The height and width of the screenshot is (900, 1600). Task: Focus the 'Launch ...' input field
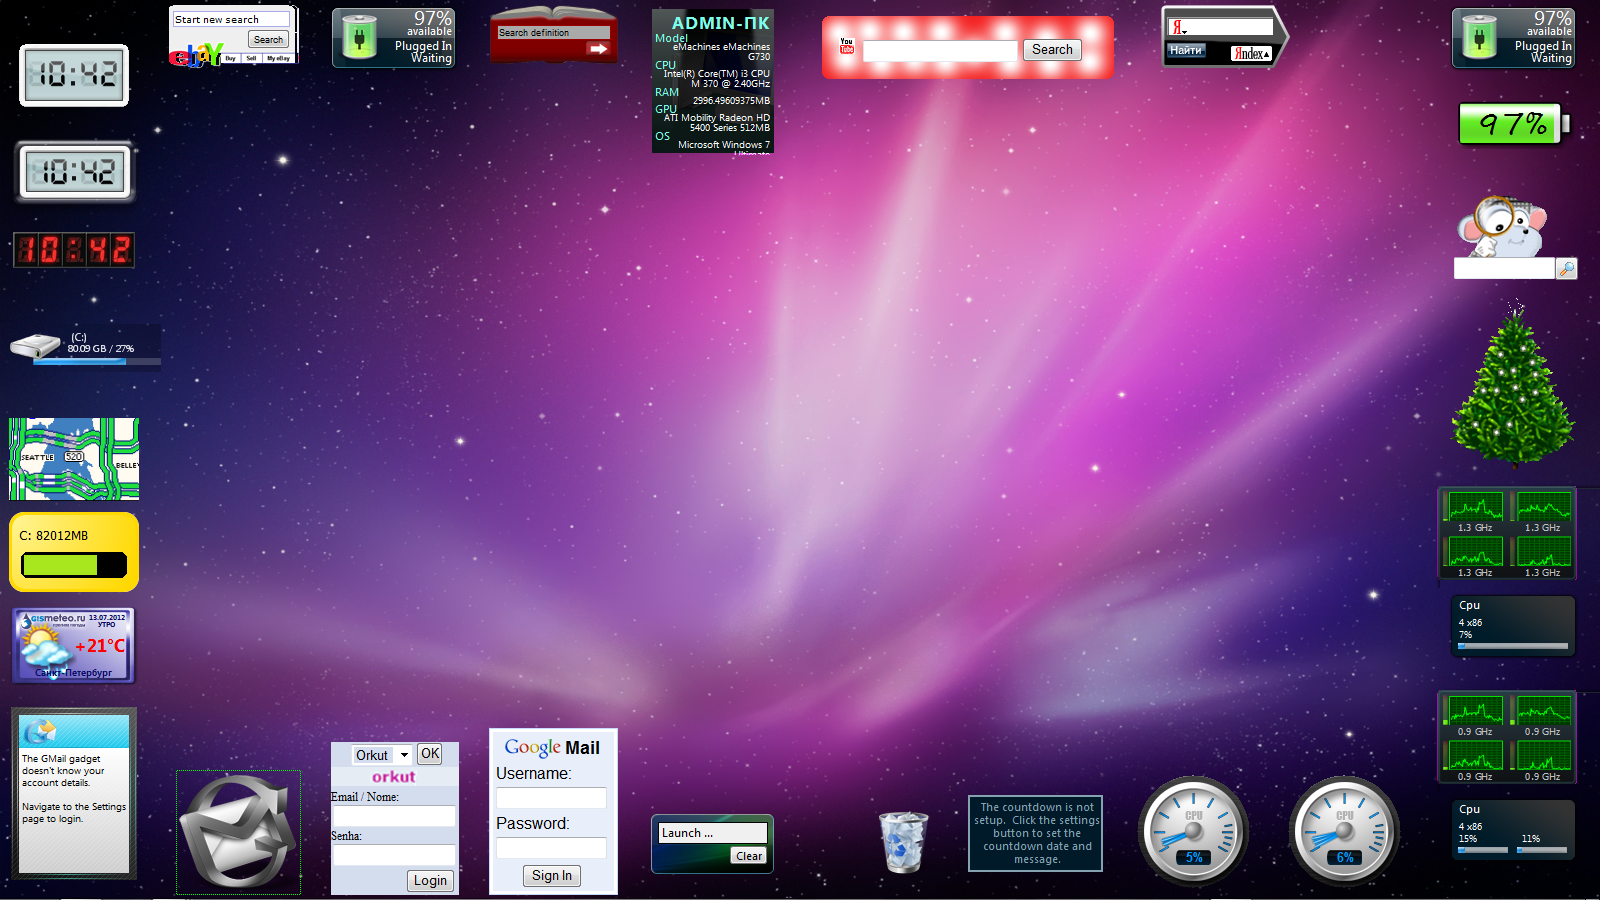coord(712,833)
